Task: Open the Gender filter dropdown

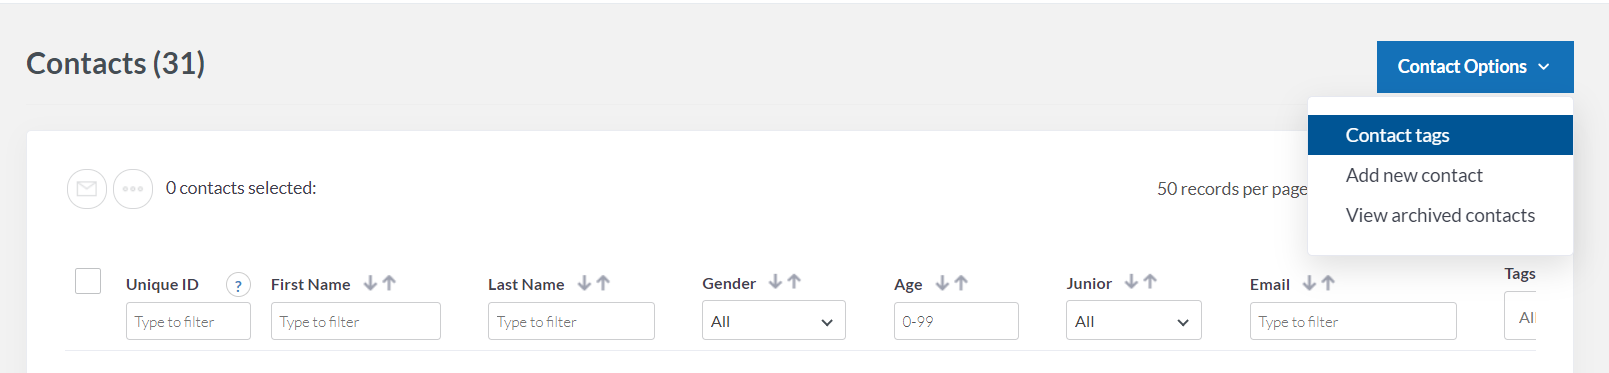Action: [774, 321]
